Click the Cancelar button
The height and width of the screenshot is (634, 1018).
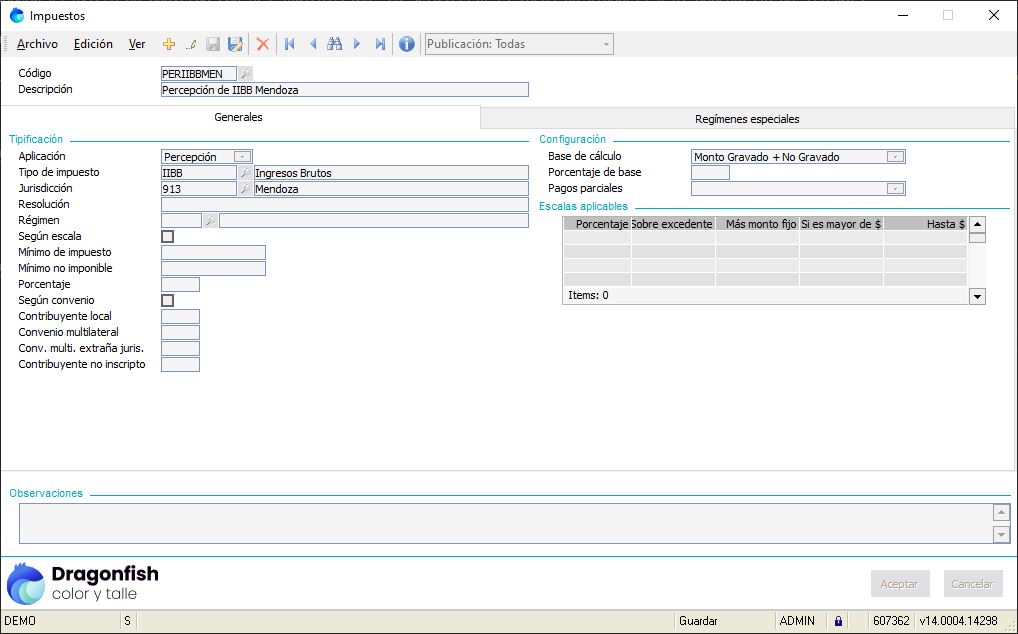tap(973, 584)
